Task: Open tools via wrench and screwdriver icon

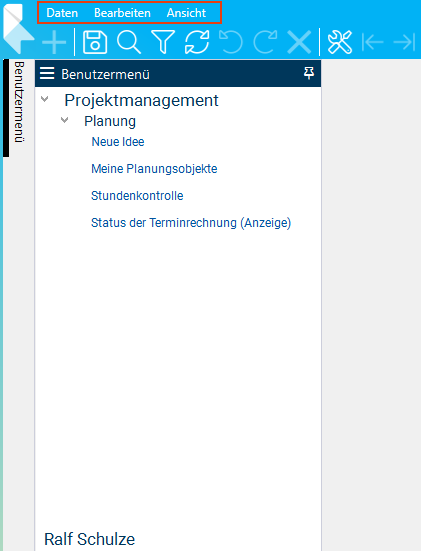Action: 339,42
